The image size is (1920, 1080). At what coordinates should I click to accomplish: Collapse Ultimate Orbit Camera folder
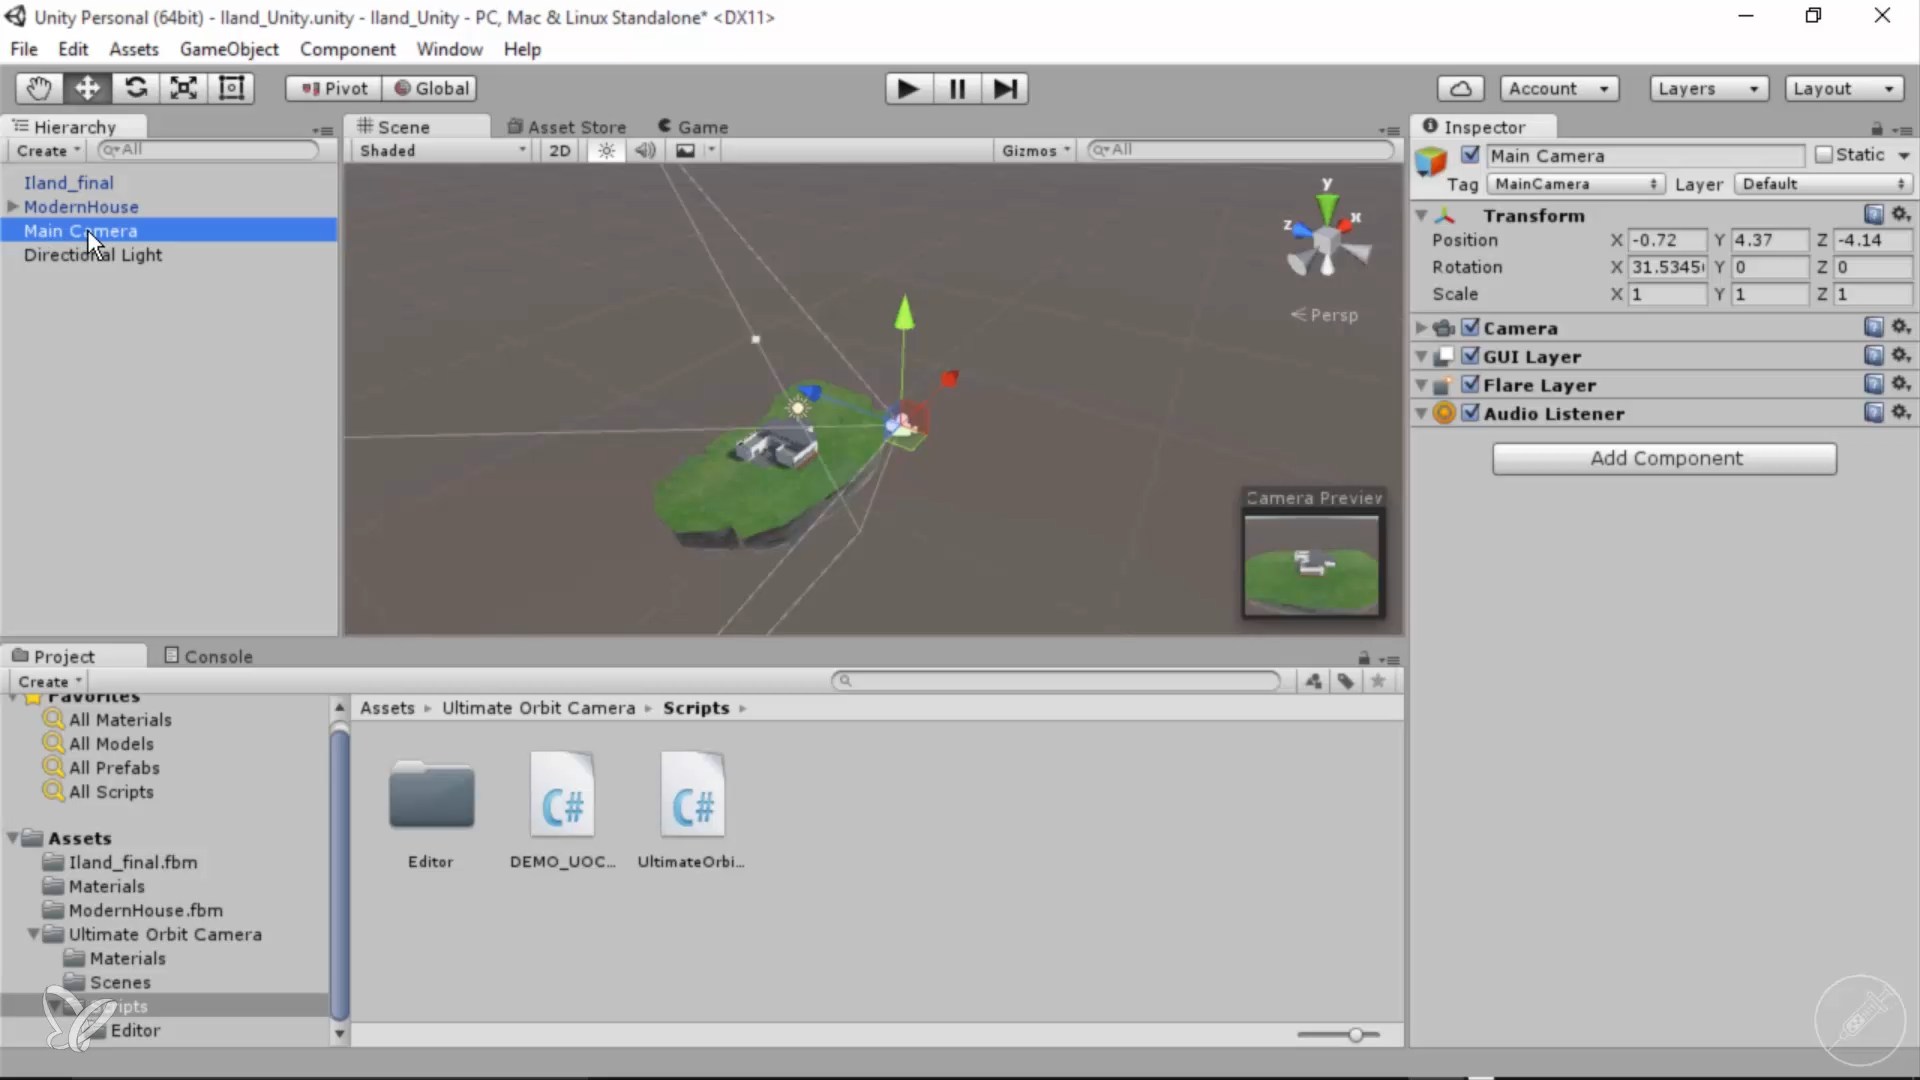pos(33,934)
